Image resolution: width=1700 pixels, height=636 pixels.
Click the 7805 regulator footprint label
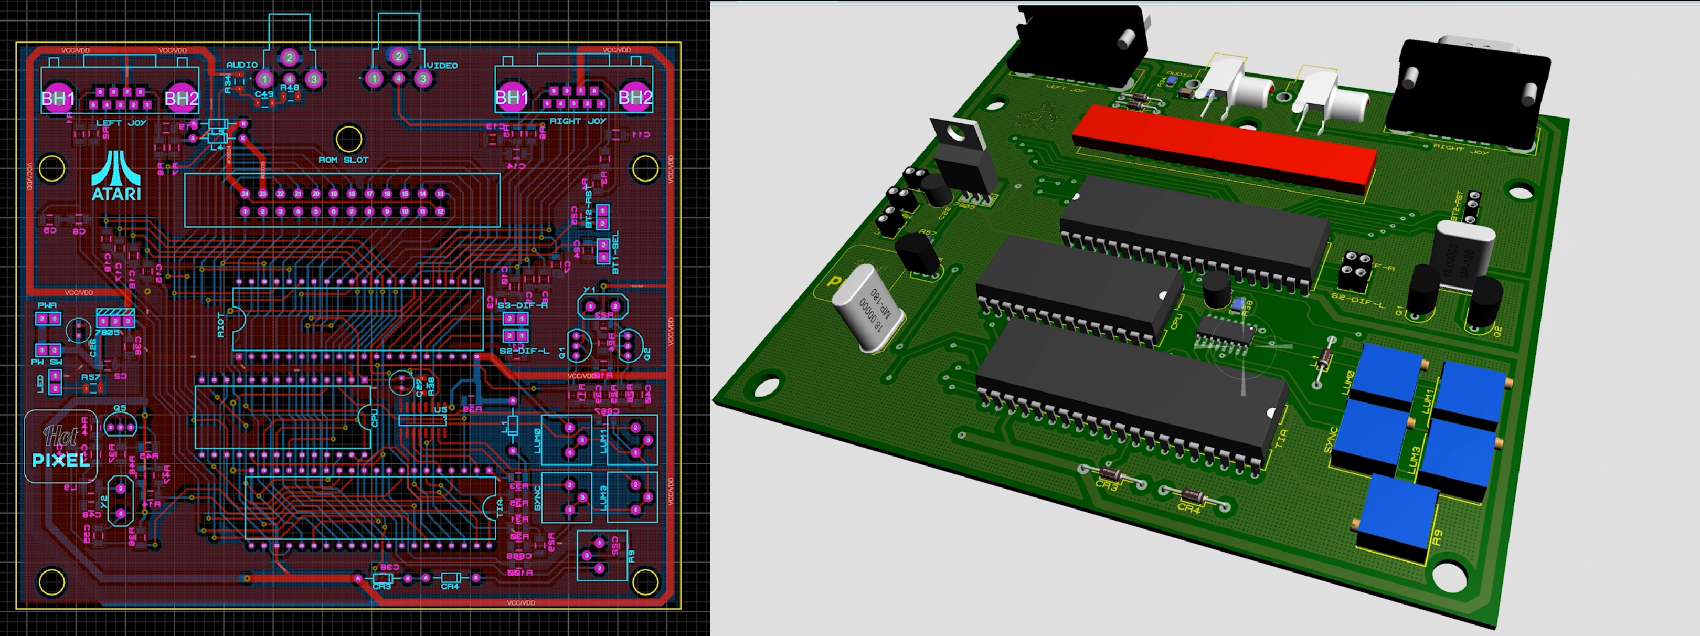pos(108,332)
